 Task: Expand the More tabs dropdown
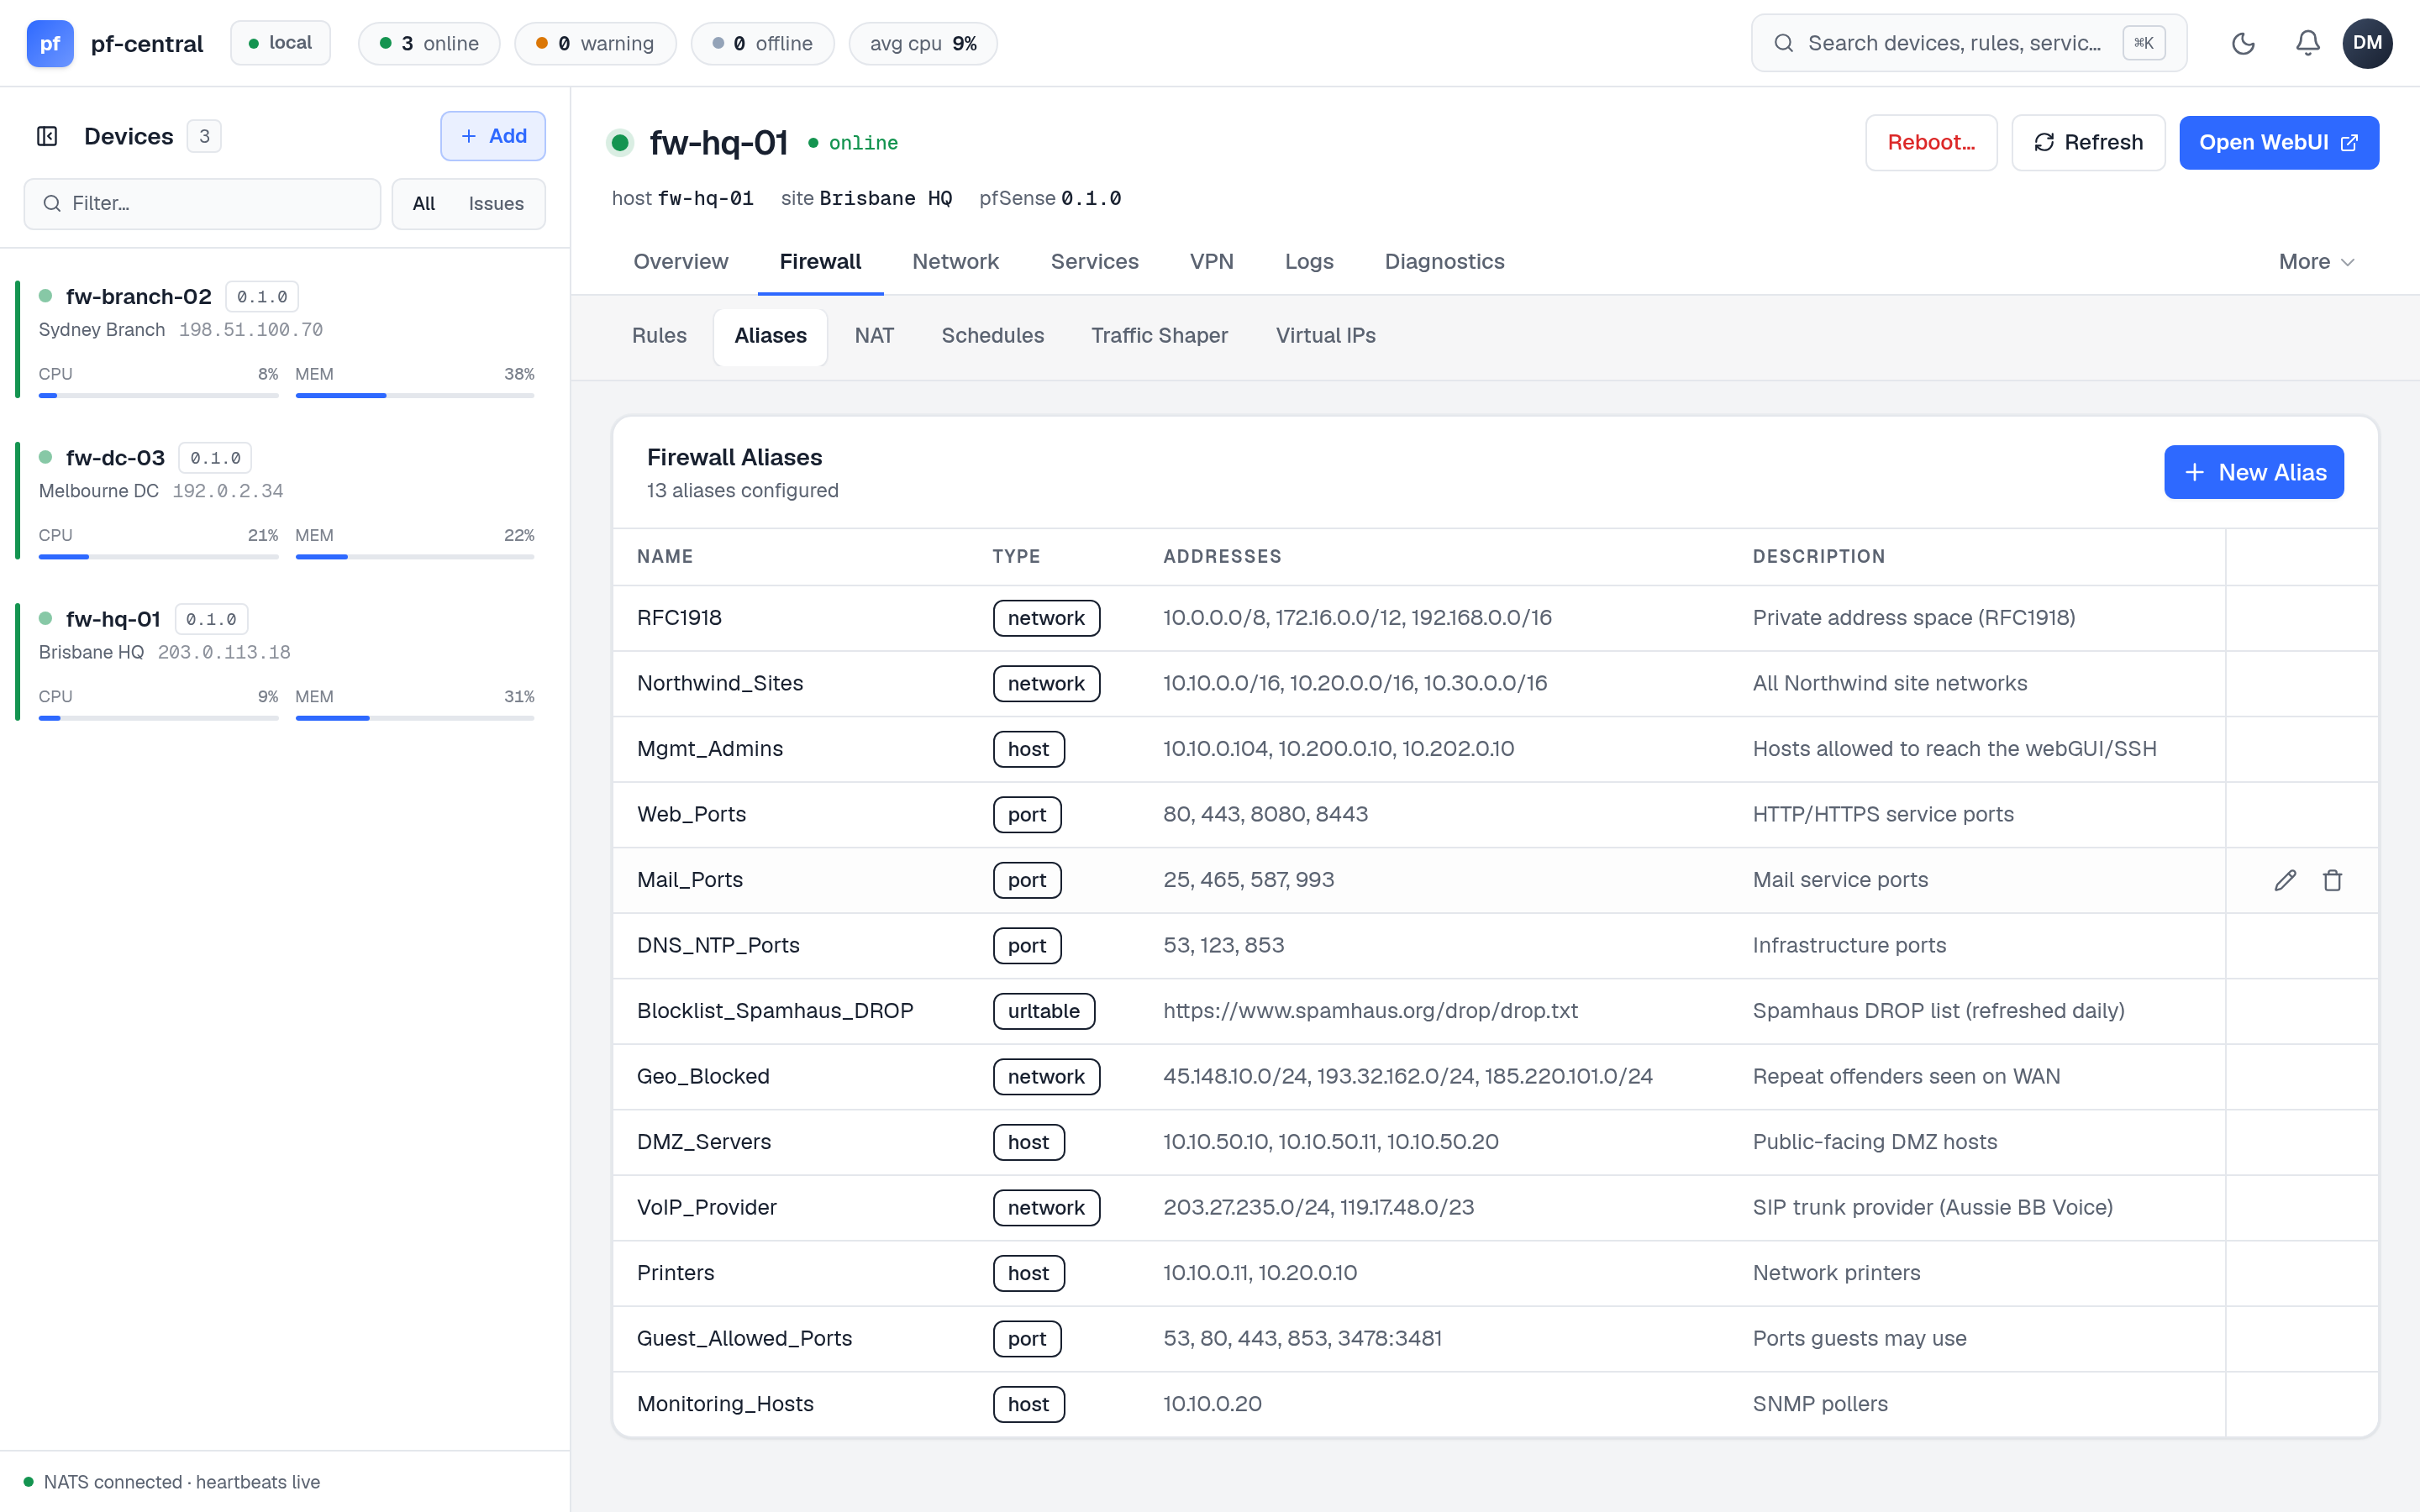click(x=2317, y=261)
